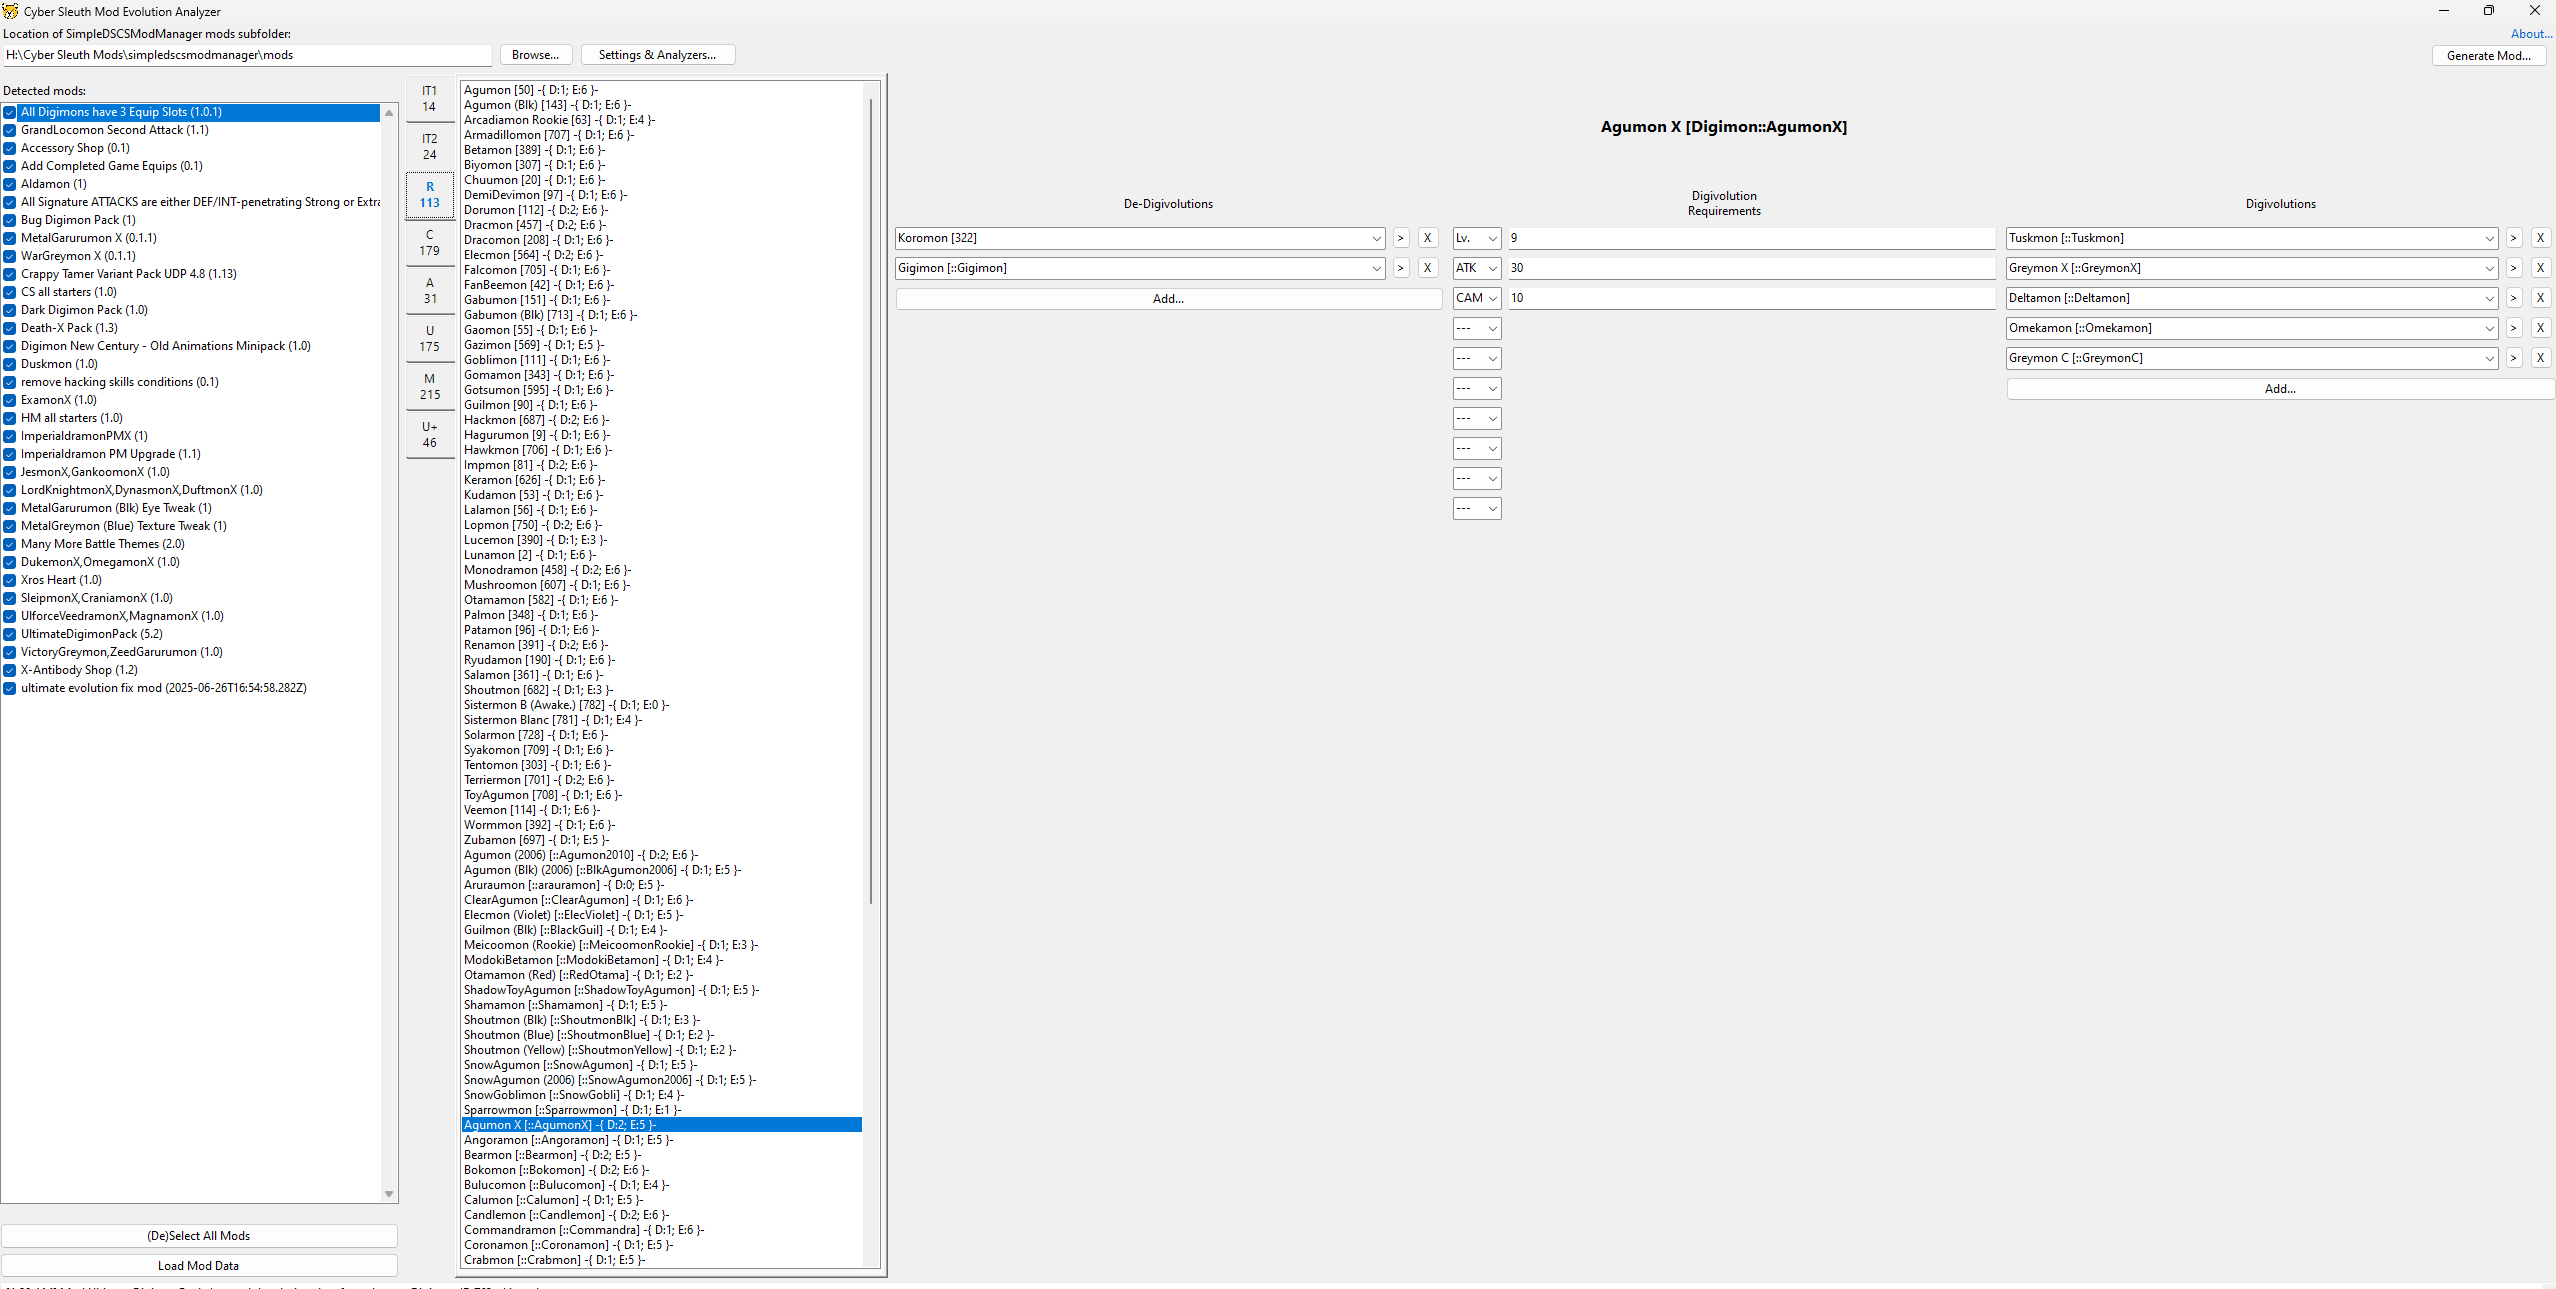Viewport: 2556px width, 1289px height.
Task: Open Settings & Analyzers...
Action: (x=658, y=55)
